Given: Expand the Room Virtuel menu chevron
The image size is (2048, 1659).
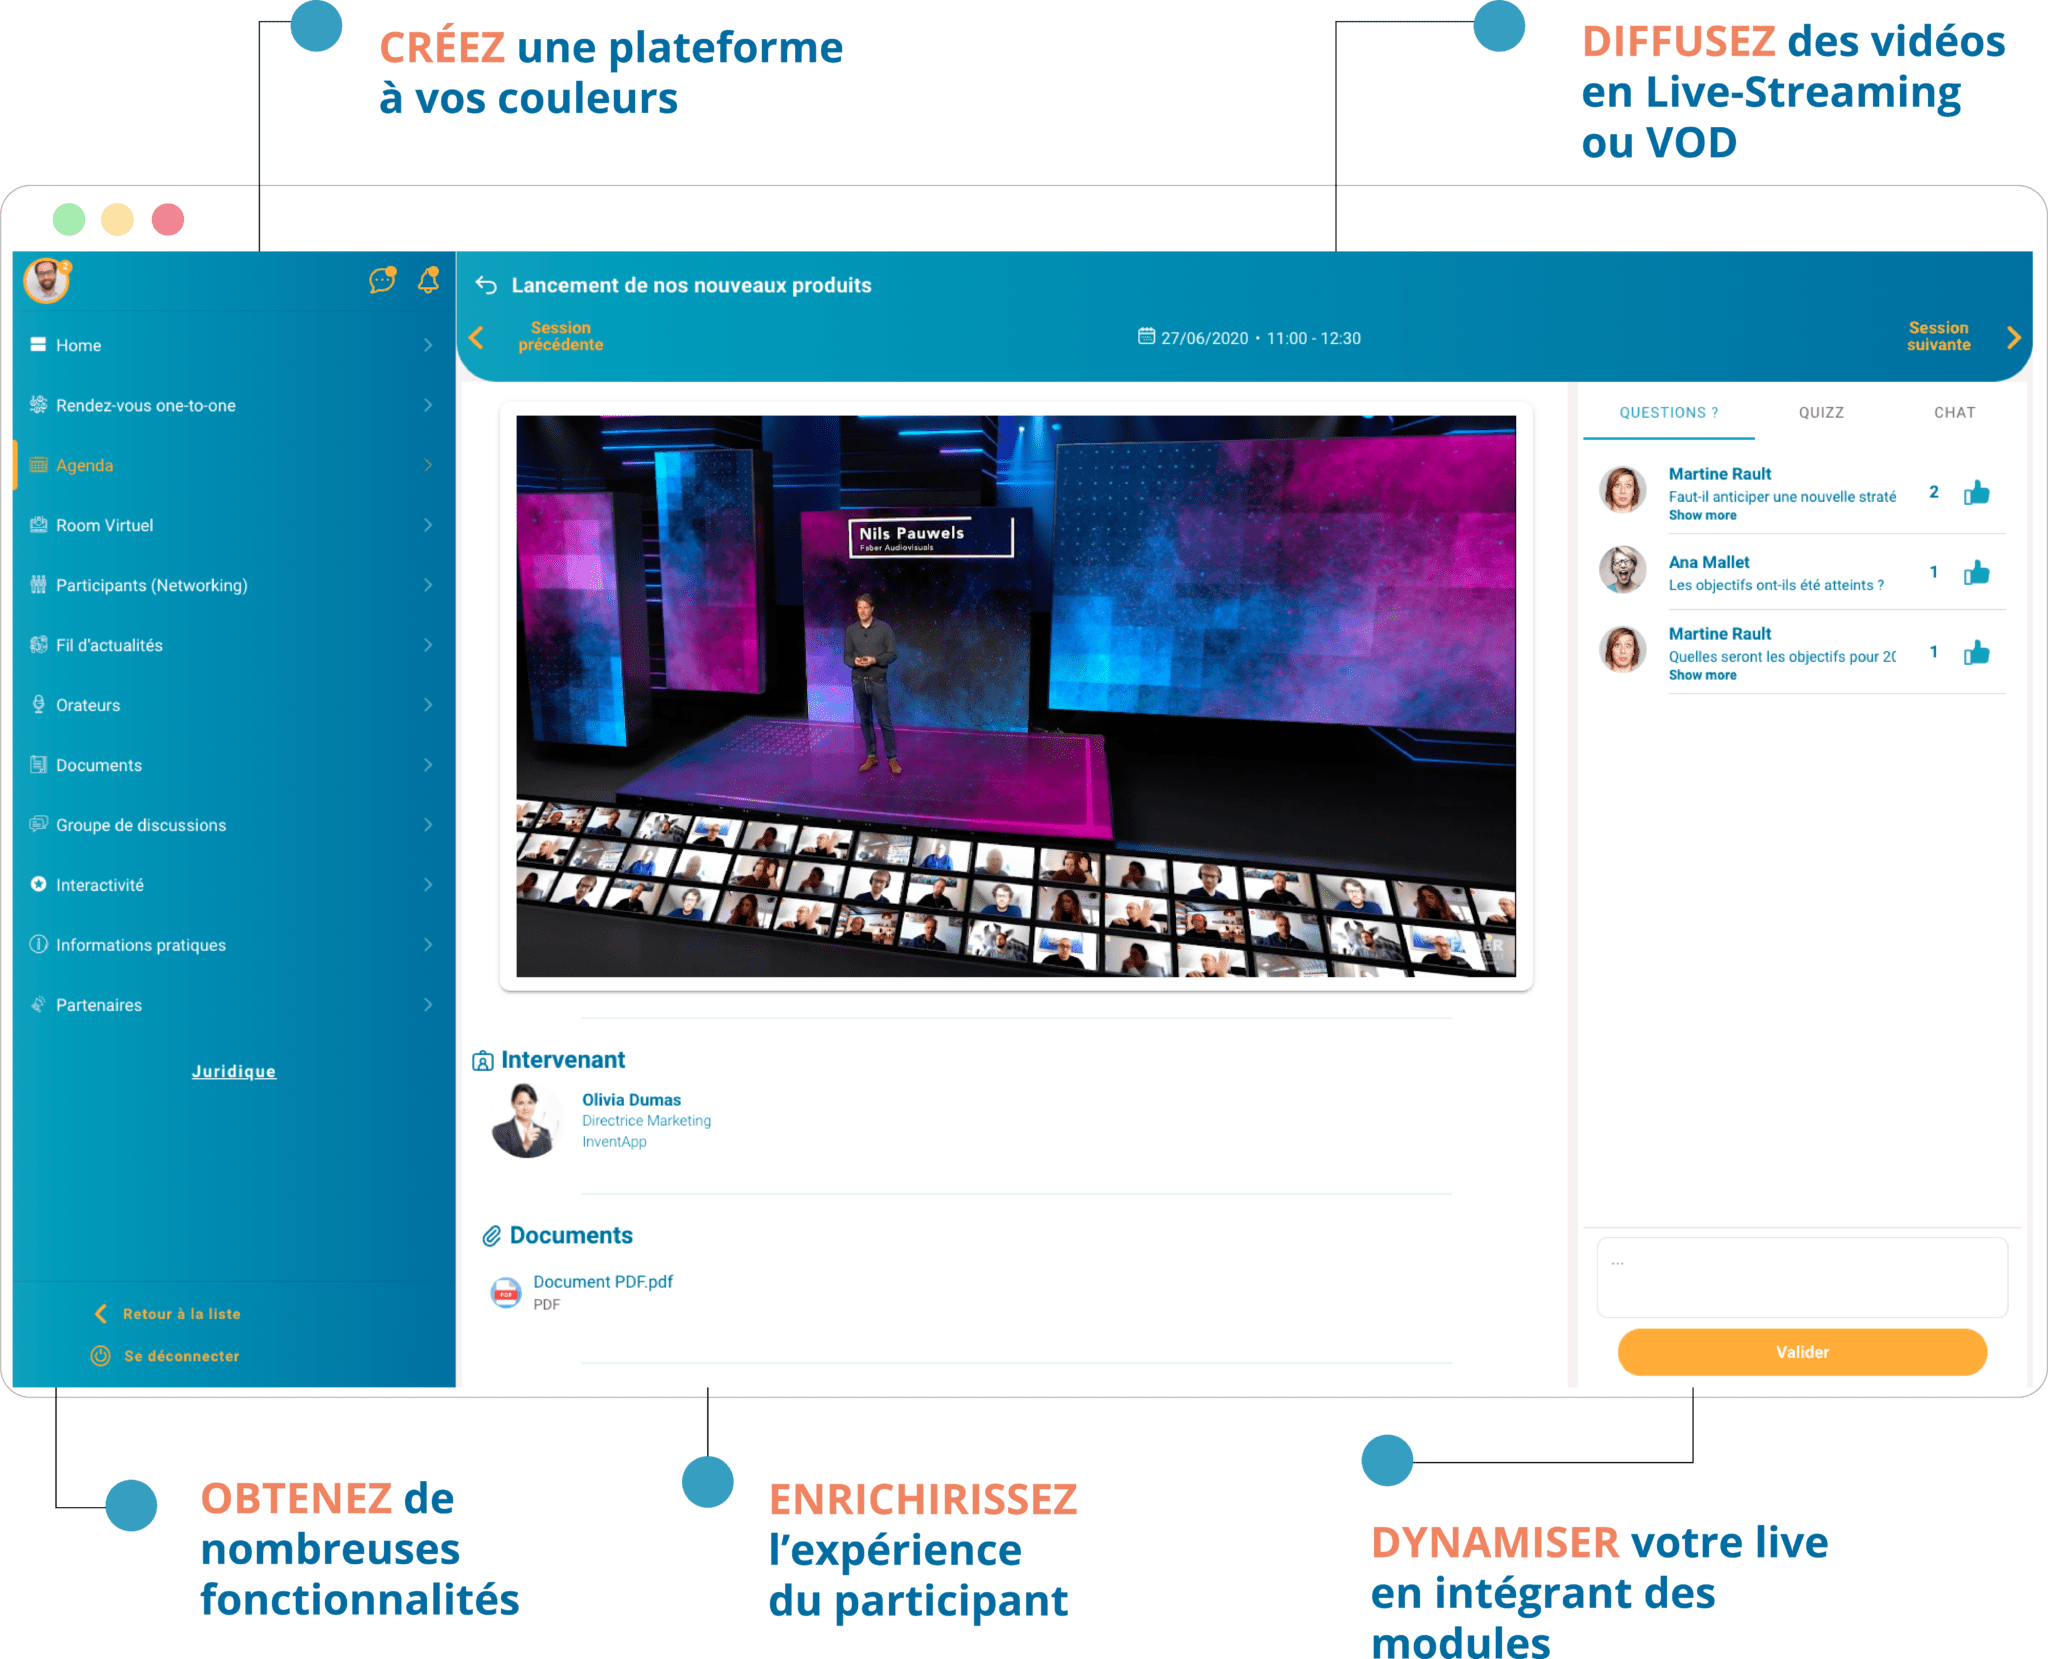Looking at the screenshot, I should tap(428, 525).
